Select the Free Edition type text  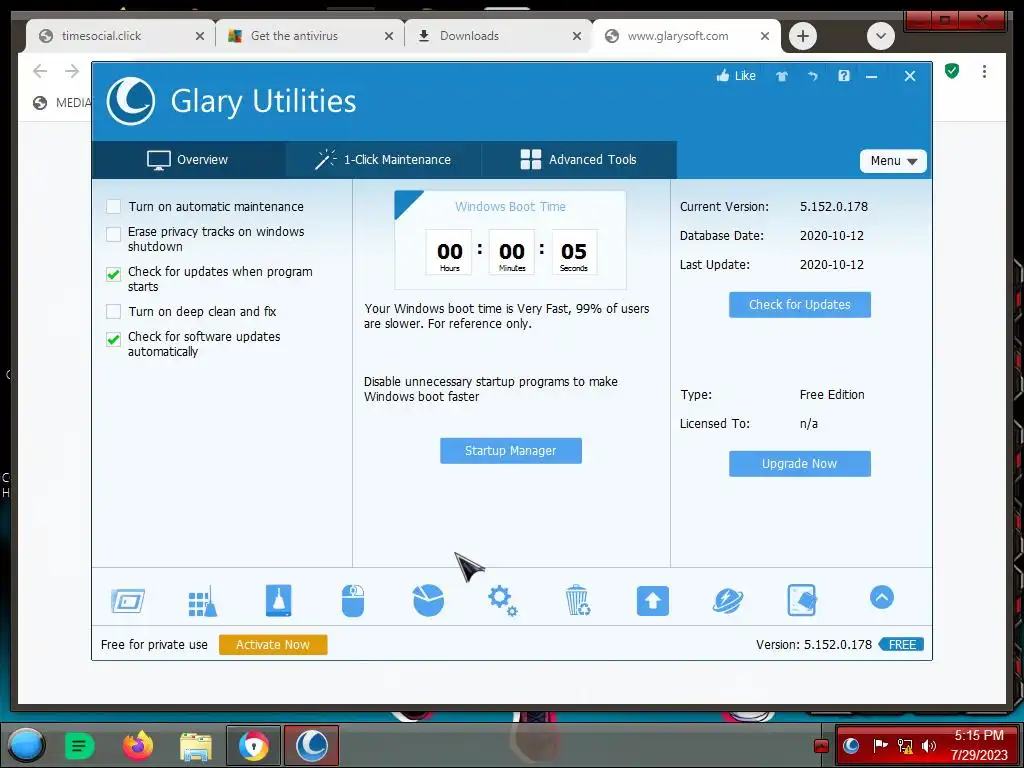click(832, 394)
